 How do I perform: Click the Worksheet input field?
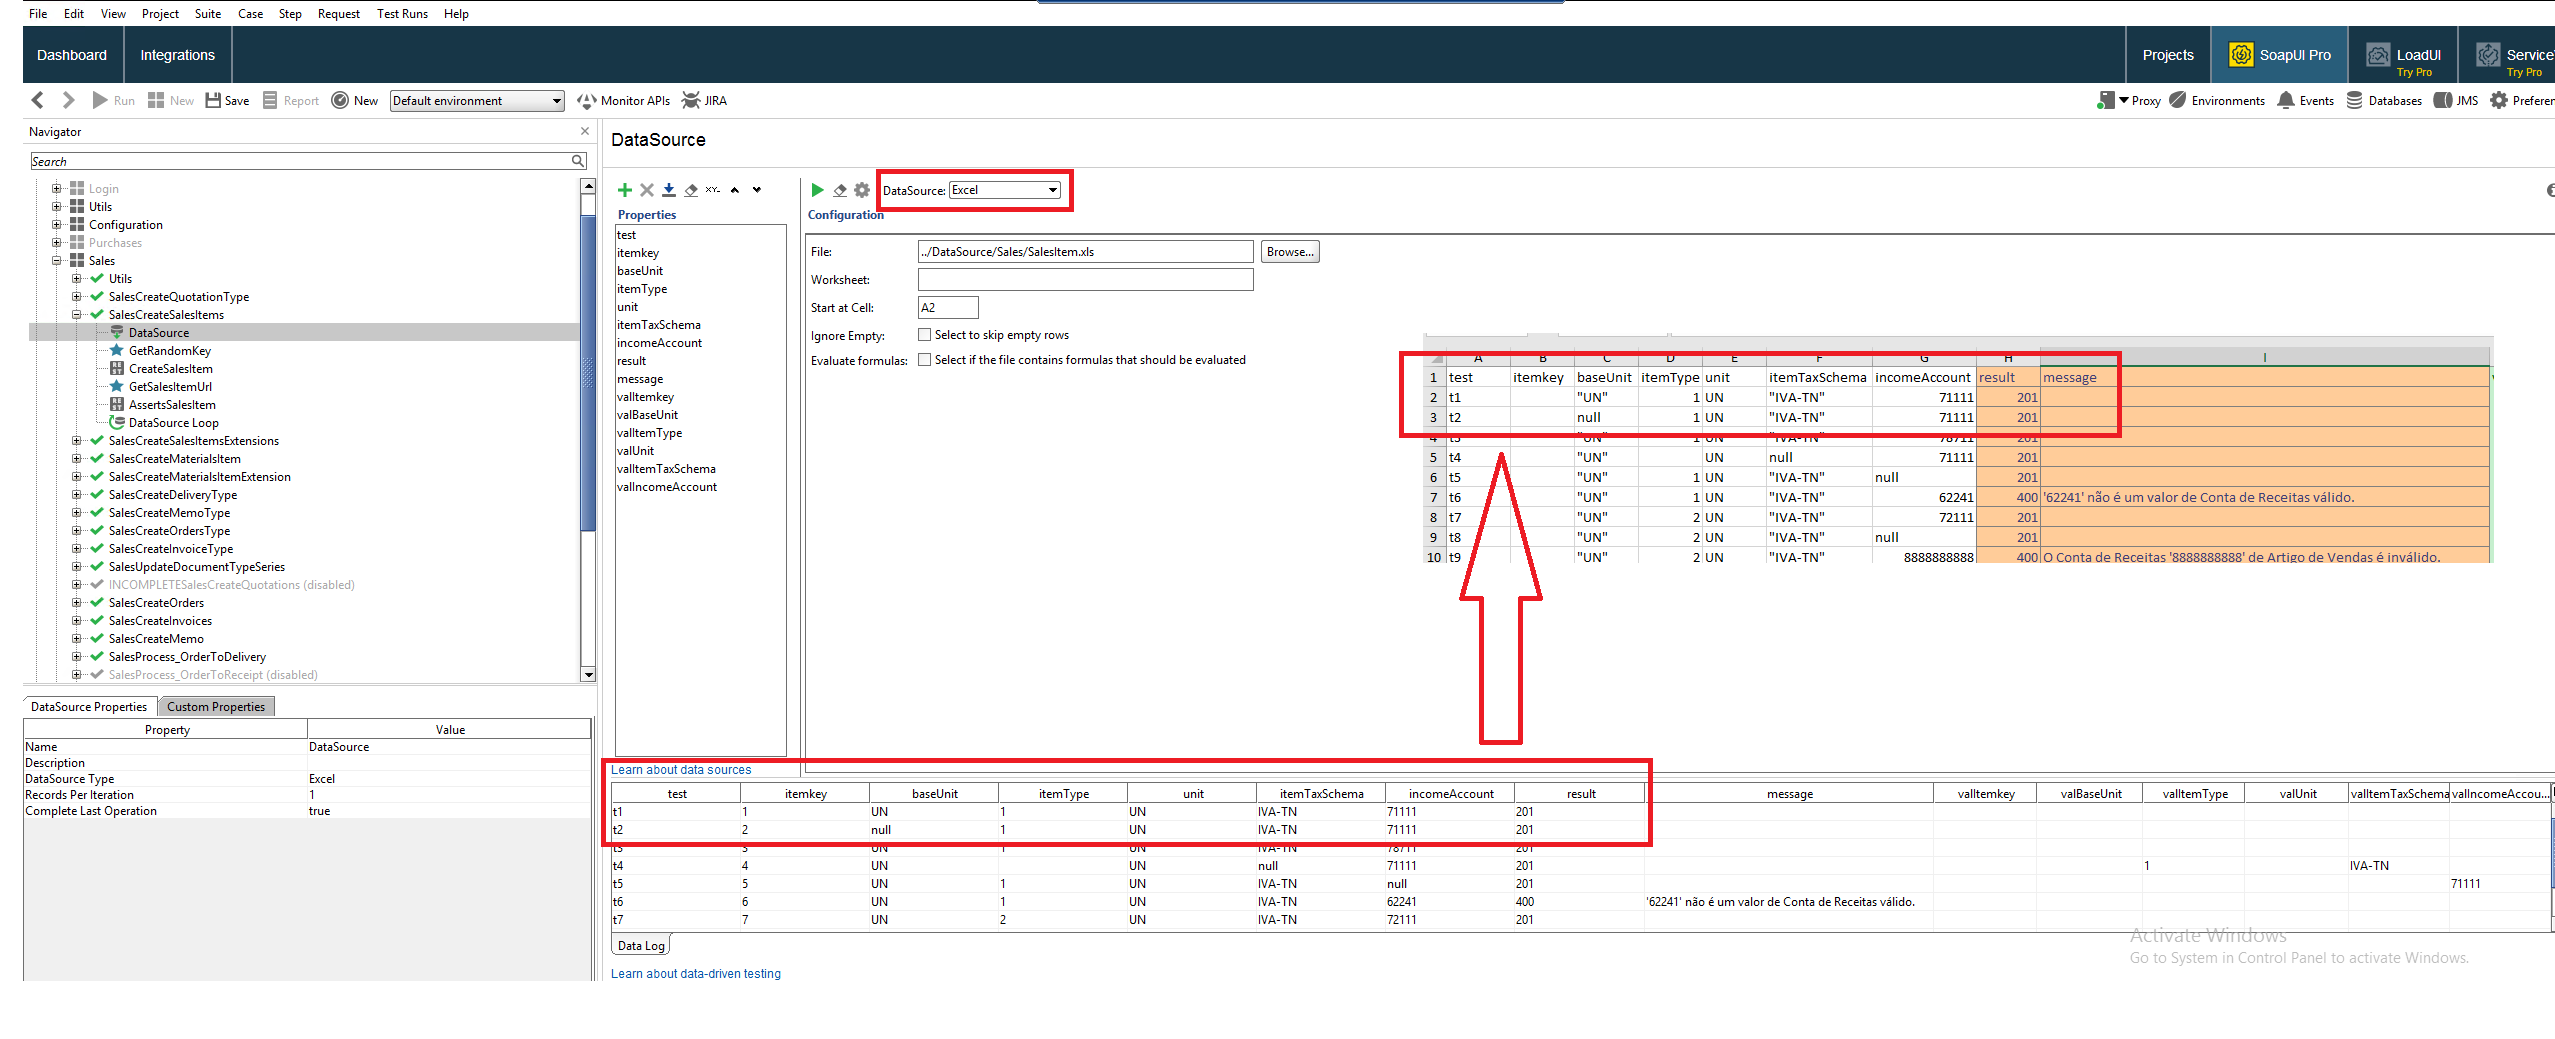[x=1085, y=280]
